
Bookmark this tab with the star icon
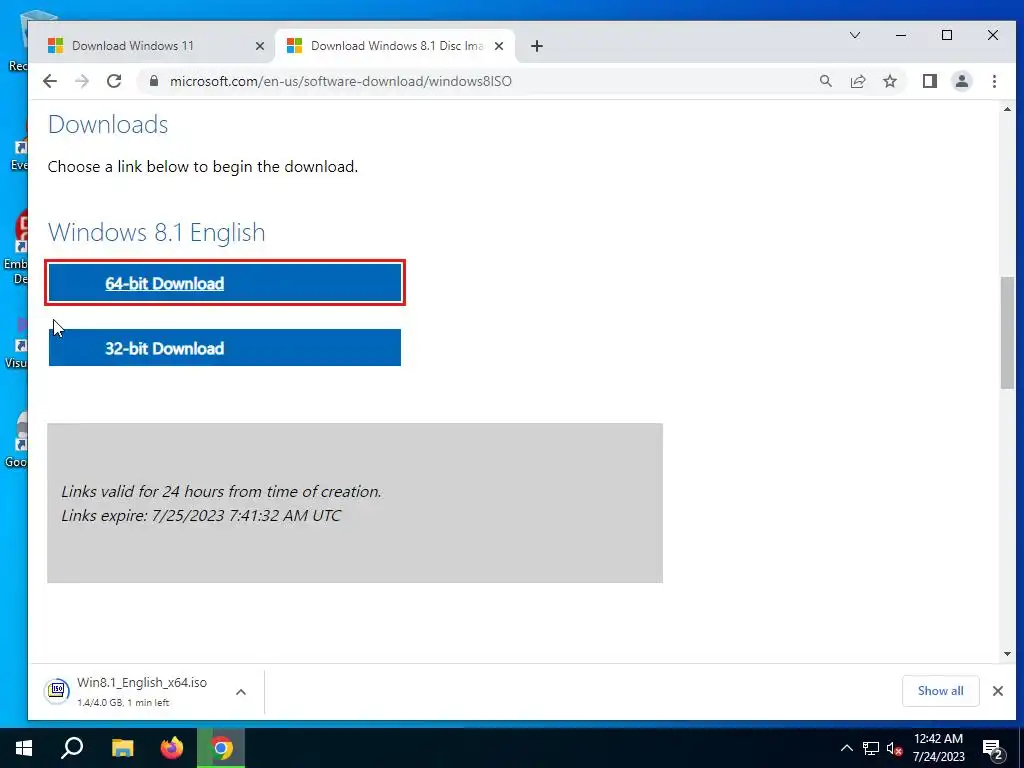(x=889, y=81)
